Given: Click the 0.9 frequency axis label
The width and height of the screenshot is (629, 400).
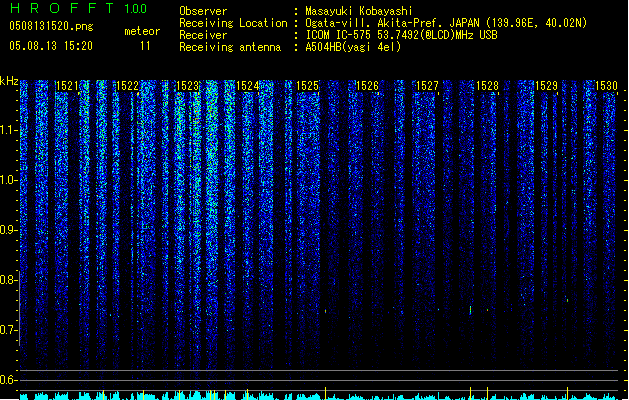Looking at the screenshot, I should [8, 230].
